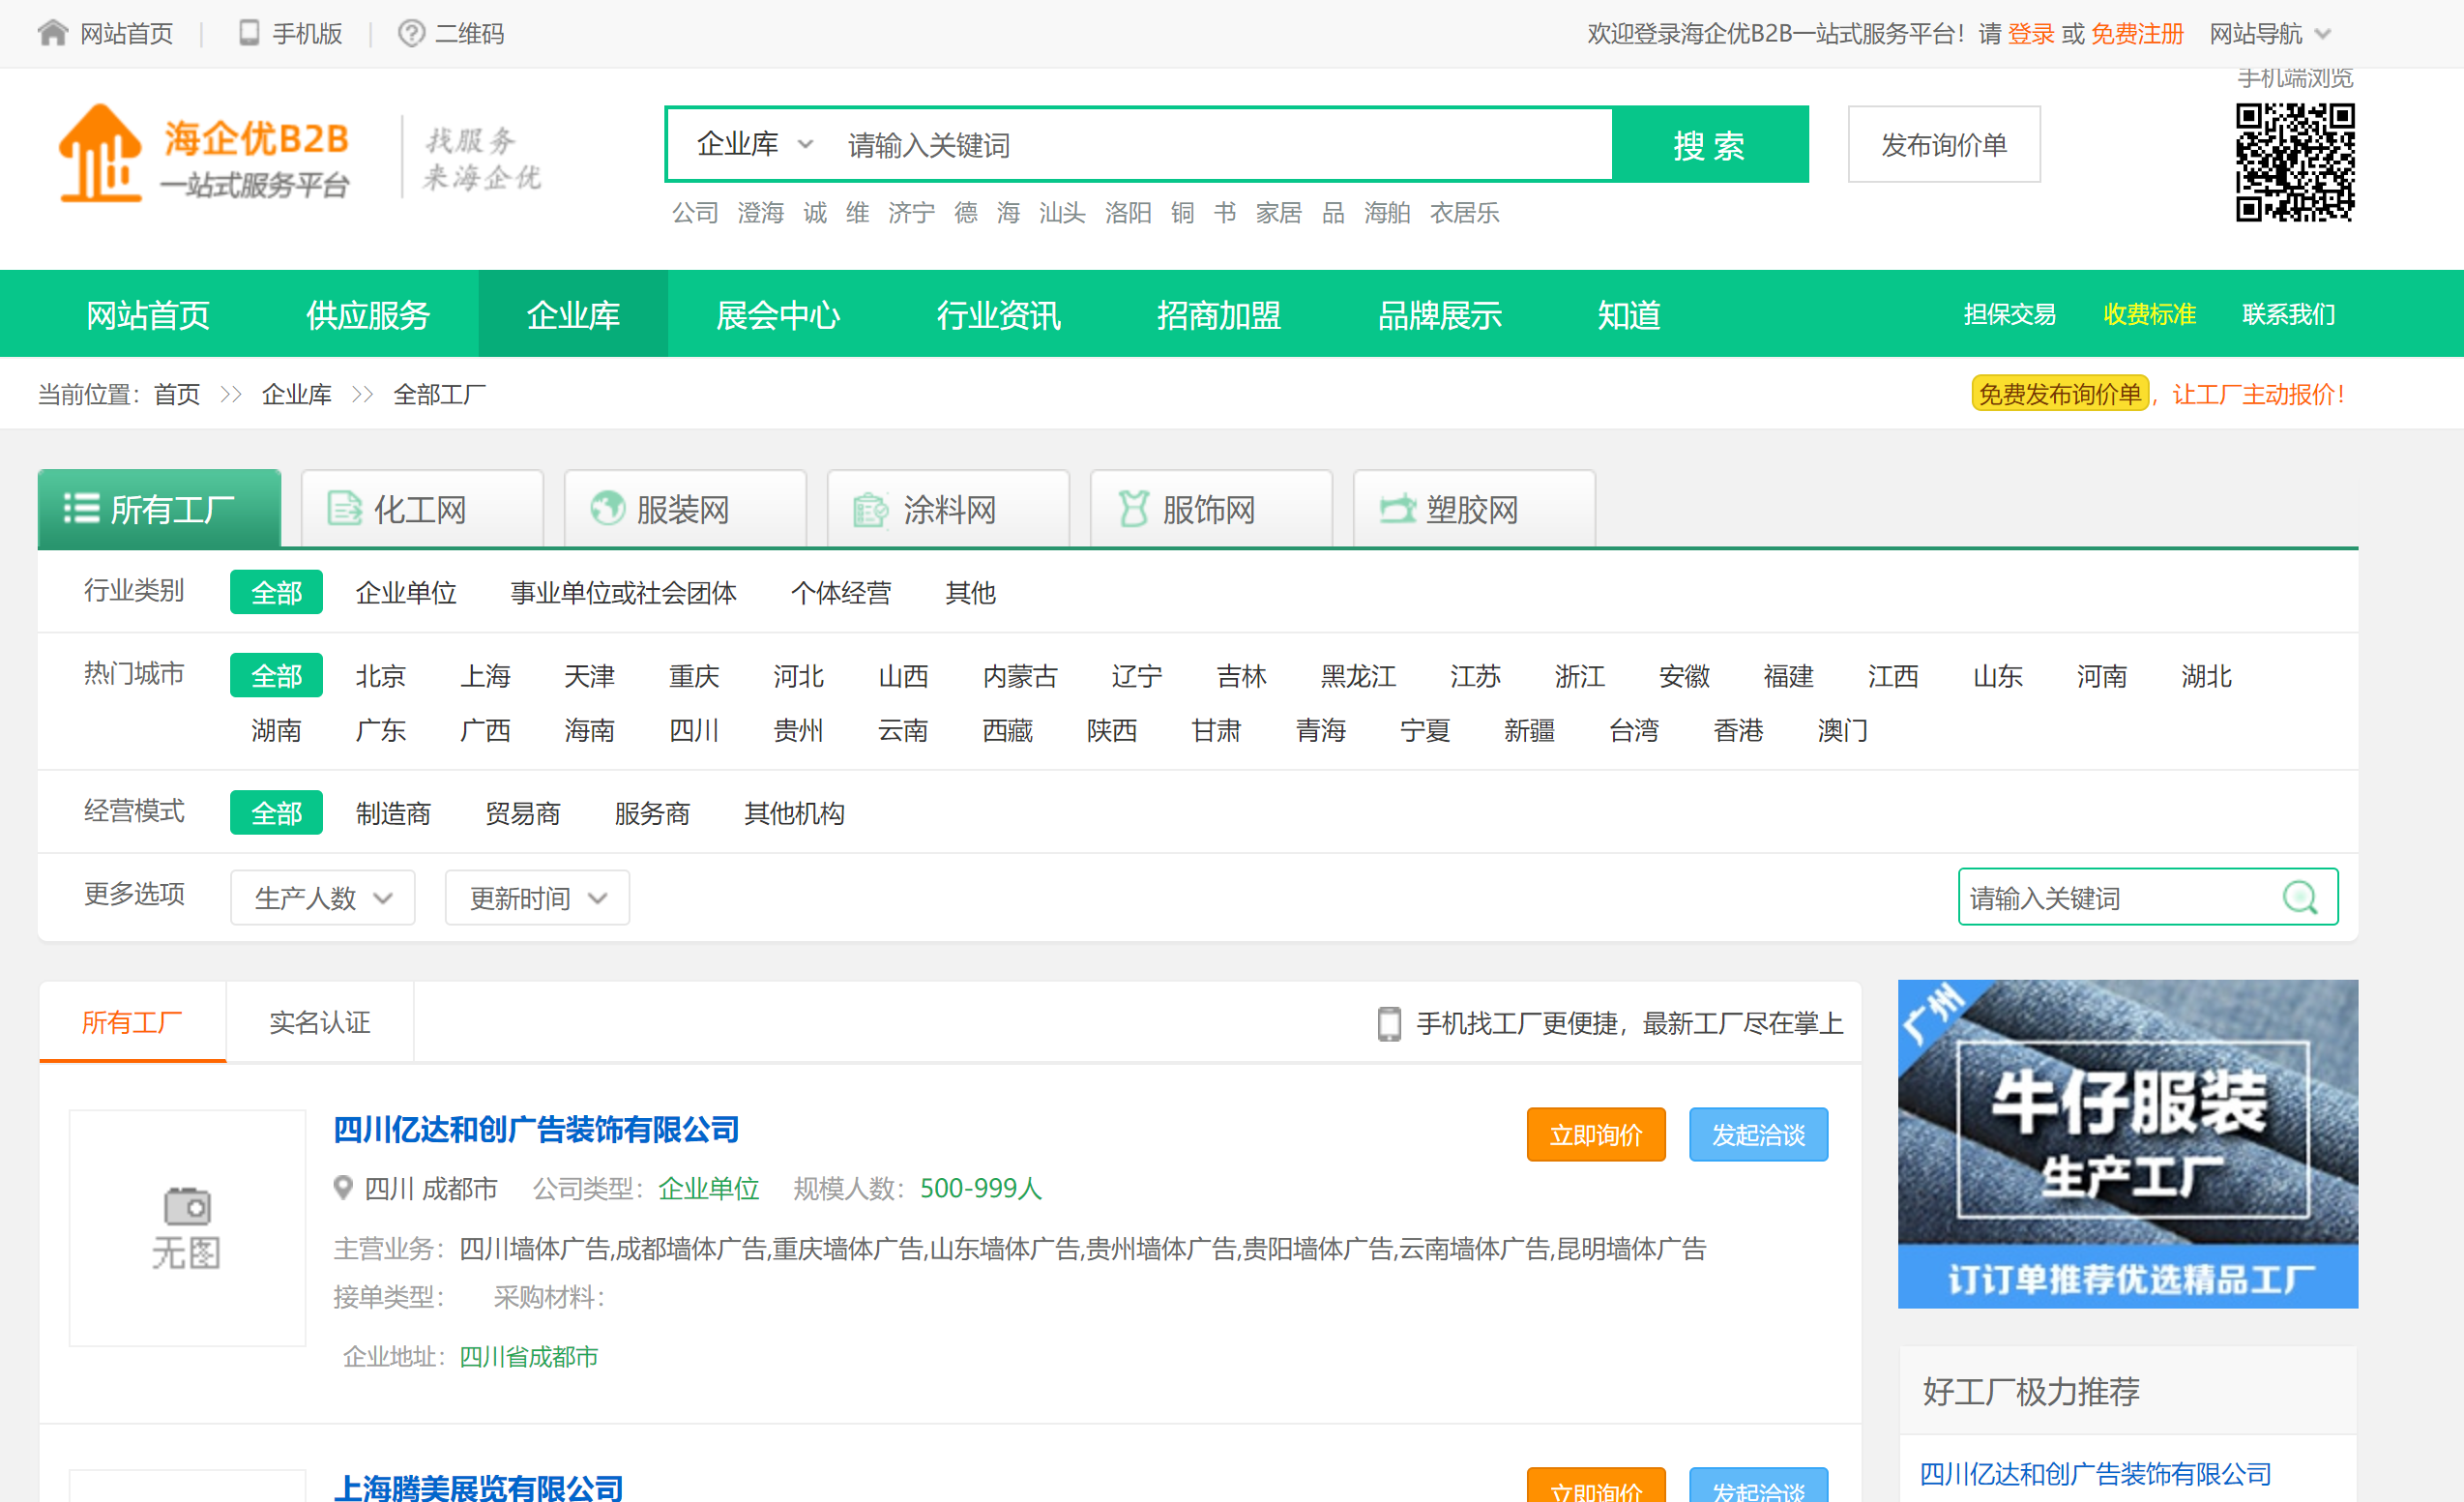Click the magnifier icon in filter keyword box

pyautogui.click(x=2300, y=897)
